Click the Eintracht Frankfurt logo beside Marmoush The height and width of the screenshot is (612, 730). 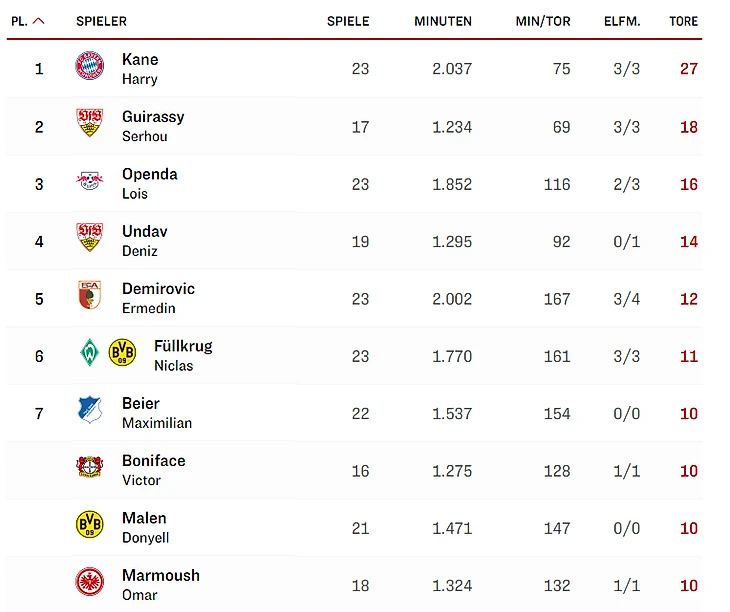coord(89,583)
